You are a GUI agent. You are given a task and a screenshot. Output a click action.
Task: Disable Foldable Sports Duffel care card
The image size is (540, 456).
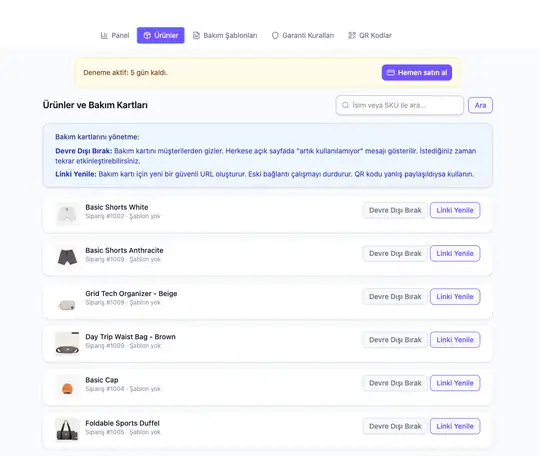395,426
